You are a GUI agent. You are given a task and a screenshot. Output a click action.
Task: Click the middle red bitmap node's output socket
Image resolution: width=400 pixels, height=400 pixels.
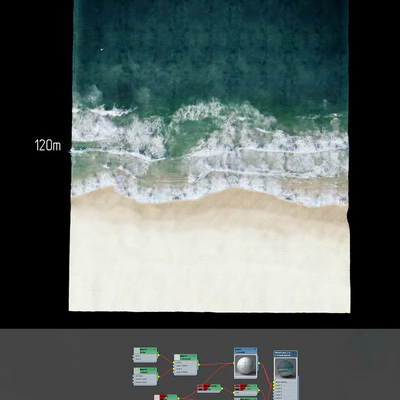(x=222, y=389)
